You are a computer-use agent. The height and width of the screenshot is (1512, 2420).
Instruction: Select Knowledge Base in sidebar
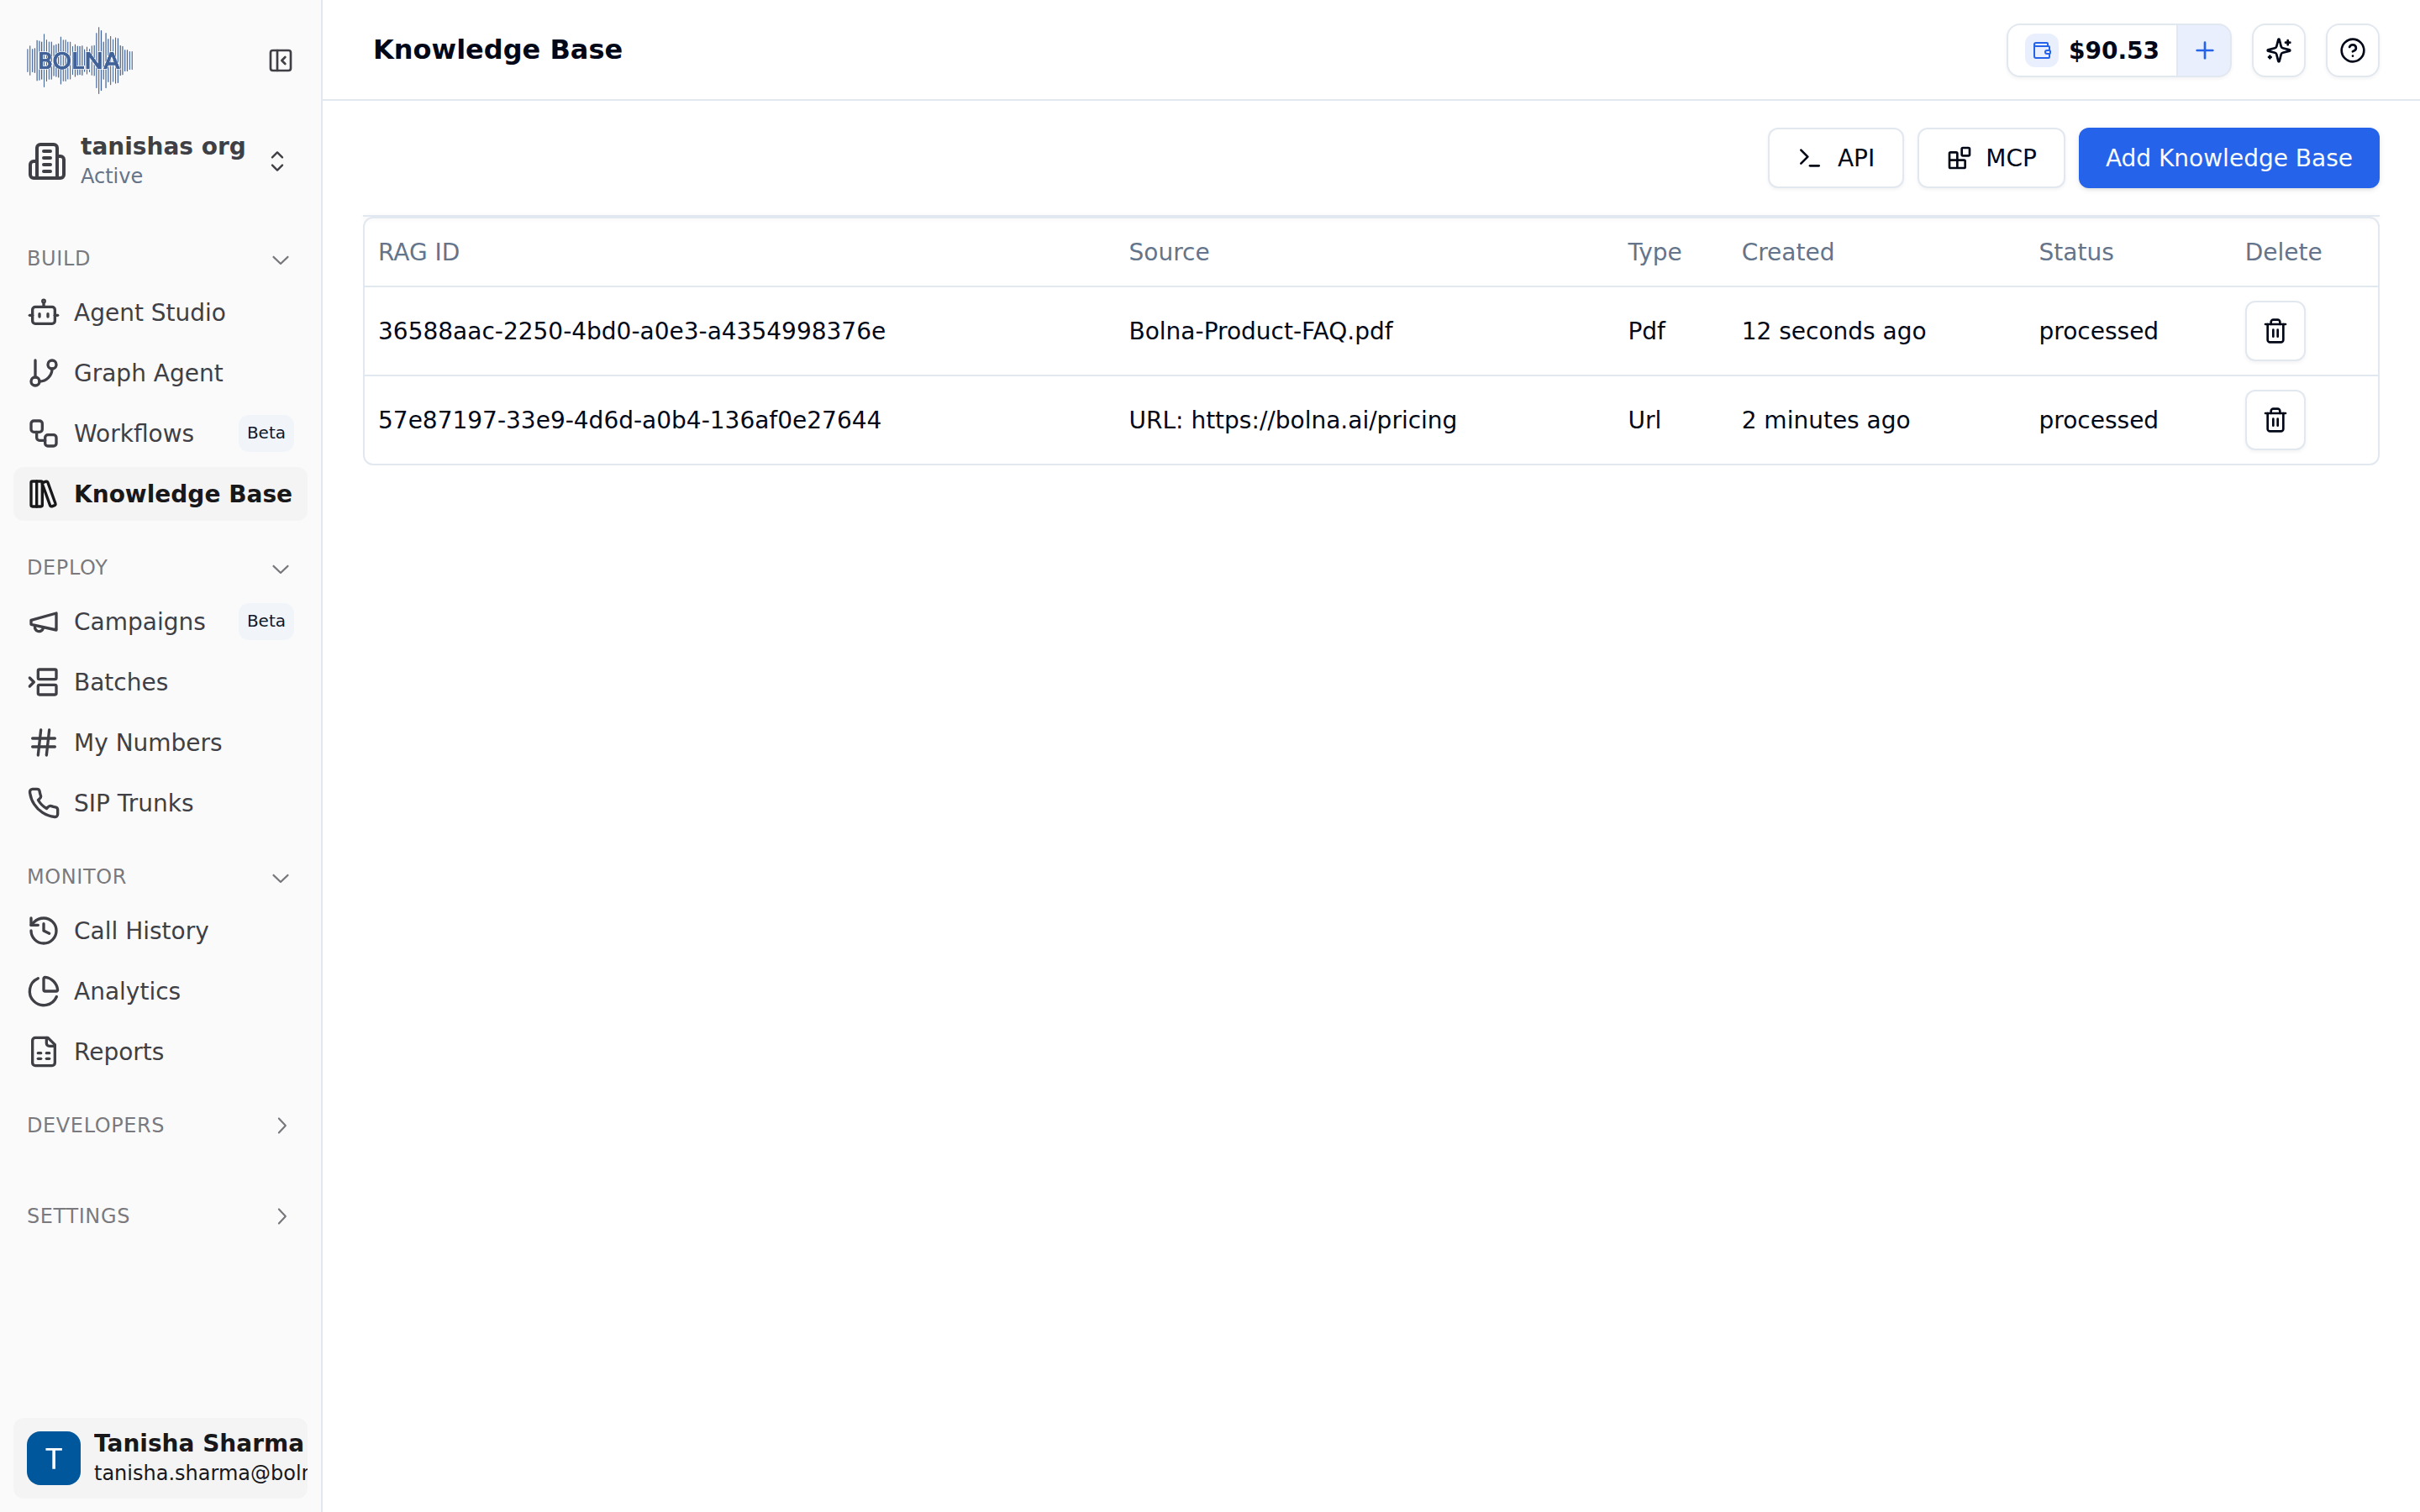pos(160,494)
